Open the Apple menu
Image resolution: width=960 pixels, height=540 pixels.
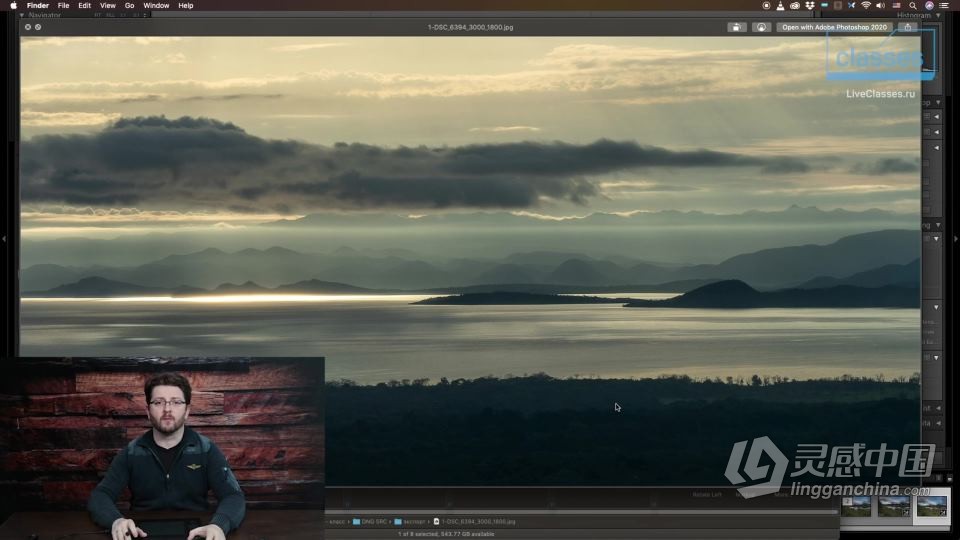[13, 5]
